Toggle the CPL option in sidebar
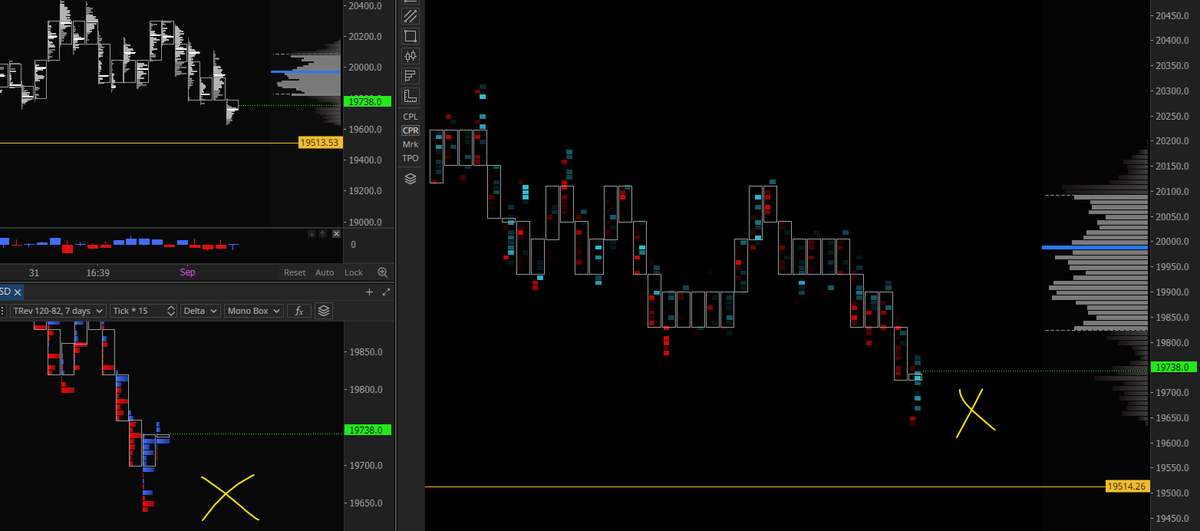The image size is (1200, 531). (410, 116)
